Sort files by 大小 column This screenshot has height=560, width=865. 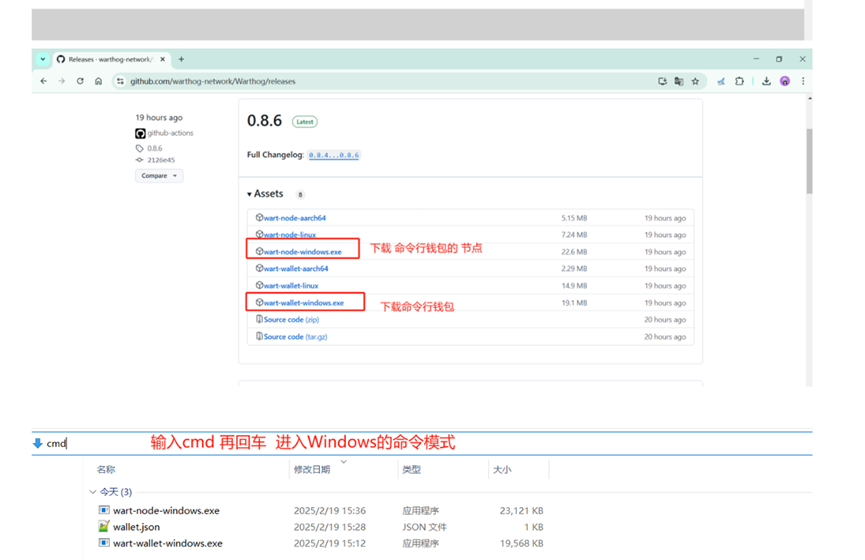click(x=502, y=470)
